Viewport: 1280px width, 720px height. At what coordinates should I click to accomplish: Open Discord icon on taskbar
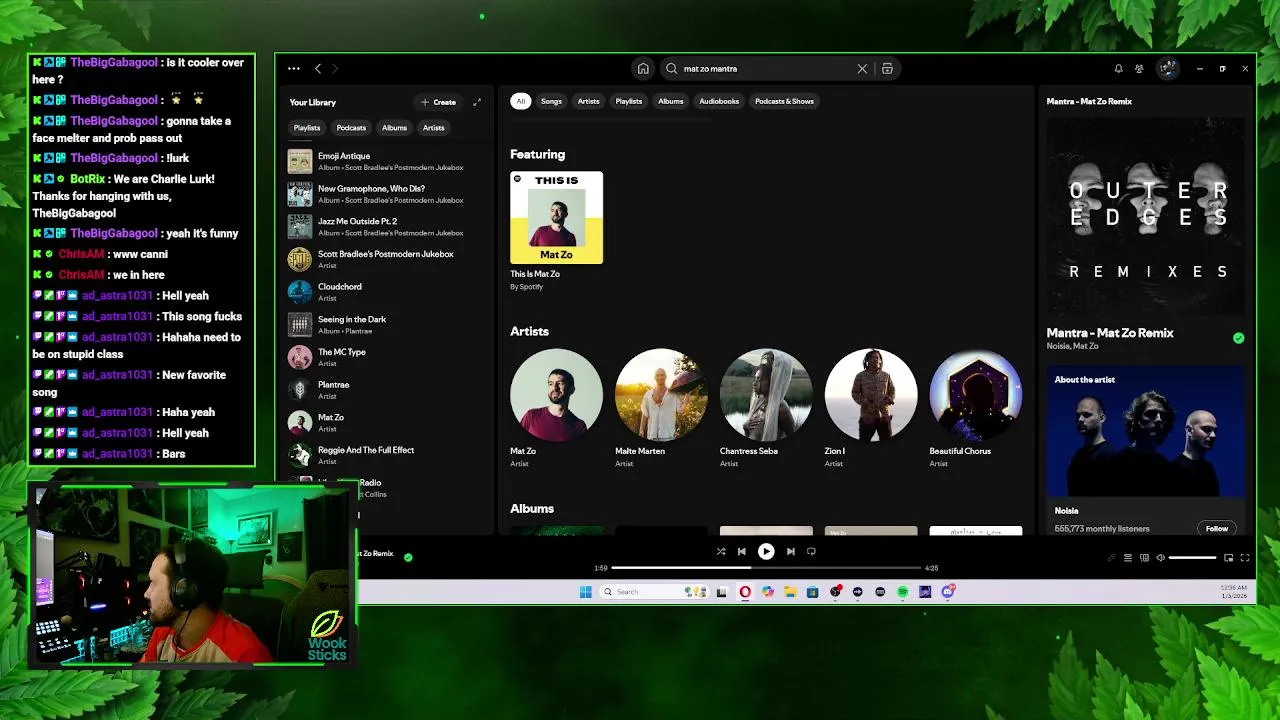click(948, 592)
